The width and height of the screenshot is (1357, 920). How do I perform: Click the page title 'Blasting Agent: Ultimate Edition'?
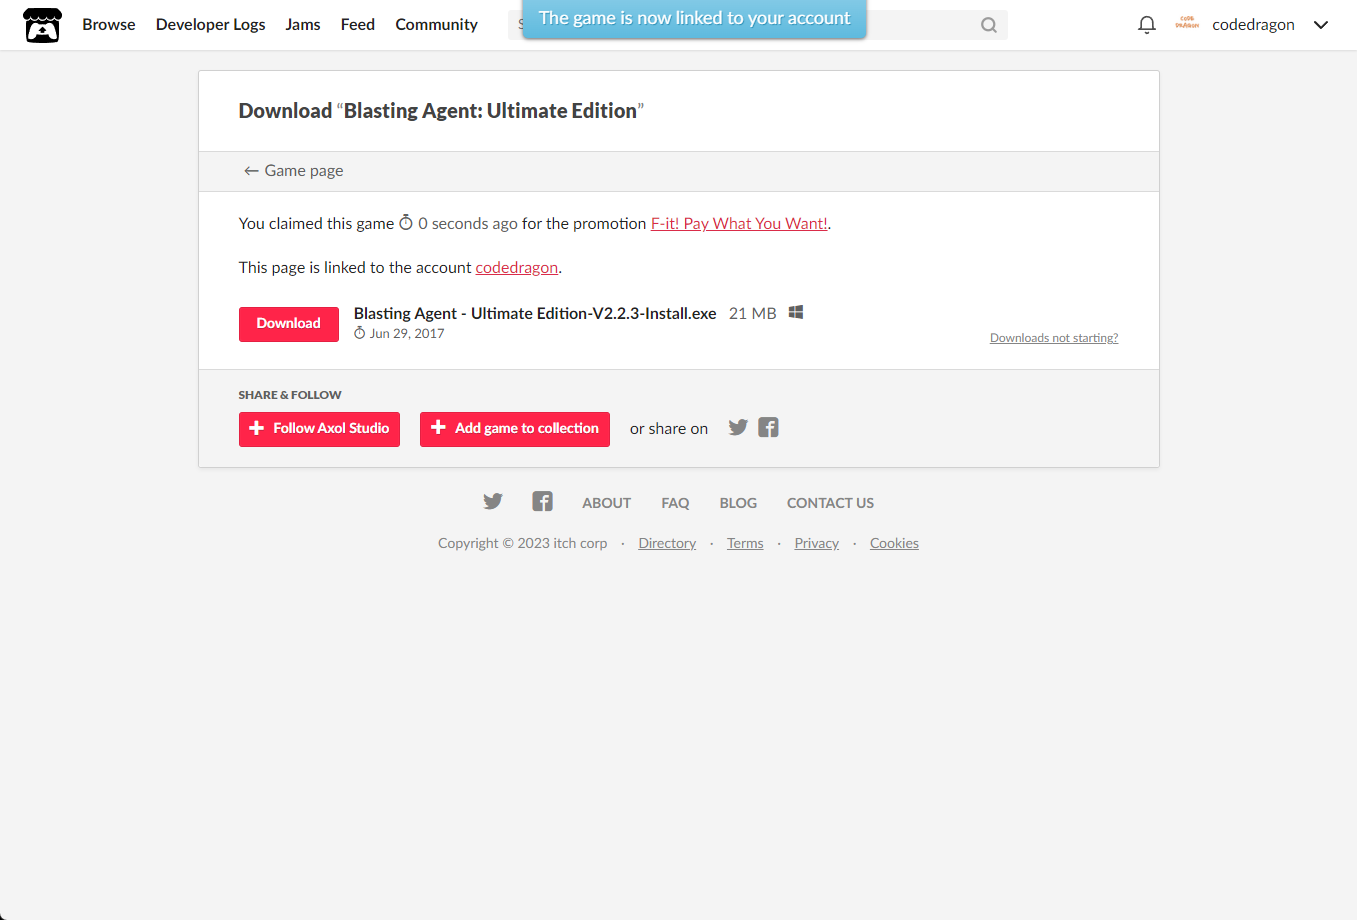coord(490,111)
